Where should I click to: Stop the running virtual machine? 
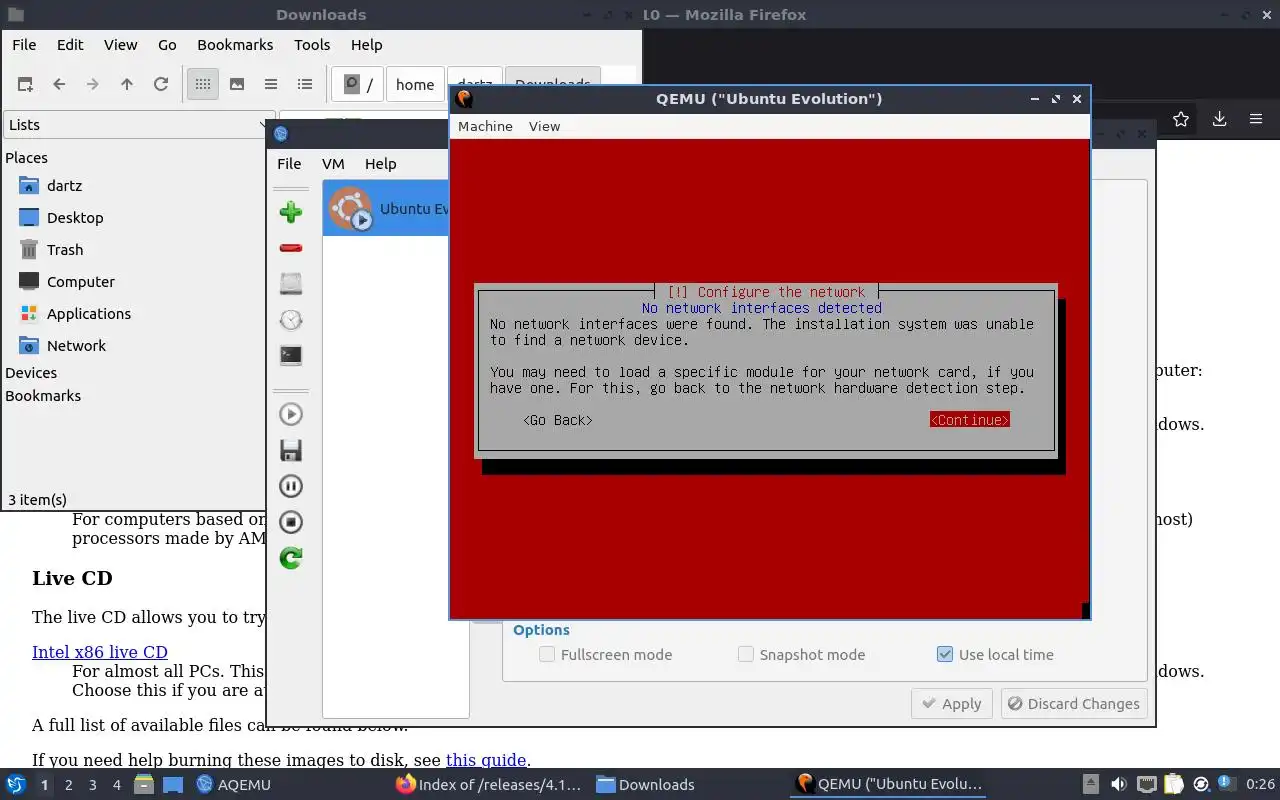click(291, 522)
